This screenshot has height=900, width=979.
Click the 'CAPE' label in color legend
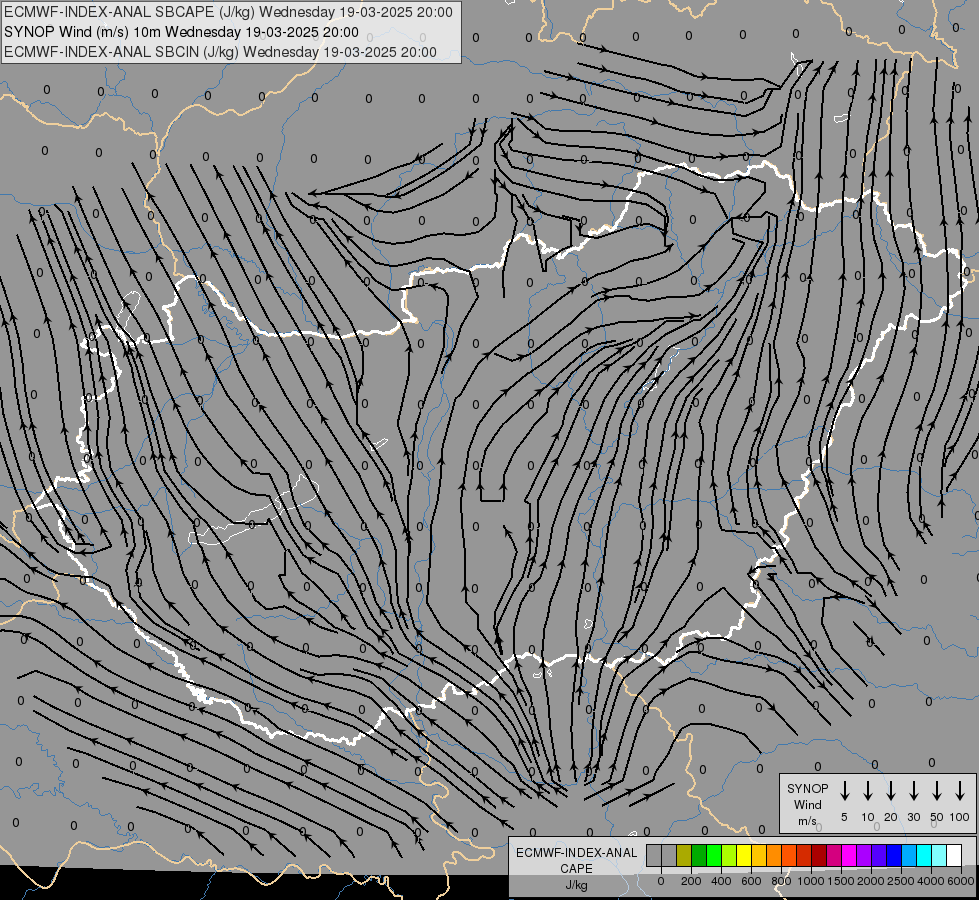click(576, 868)
